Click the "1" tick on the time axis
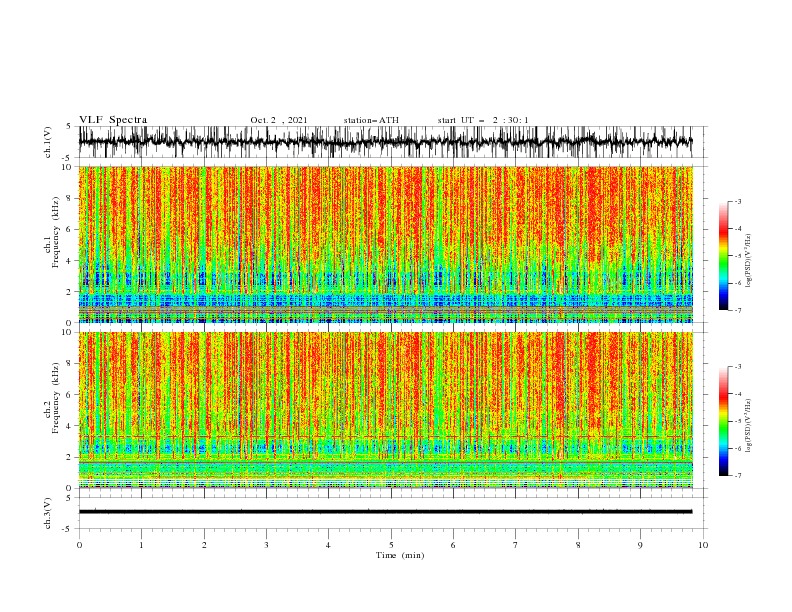 click(x=141, y=545)
